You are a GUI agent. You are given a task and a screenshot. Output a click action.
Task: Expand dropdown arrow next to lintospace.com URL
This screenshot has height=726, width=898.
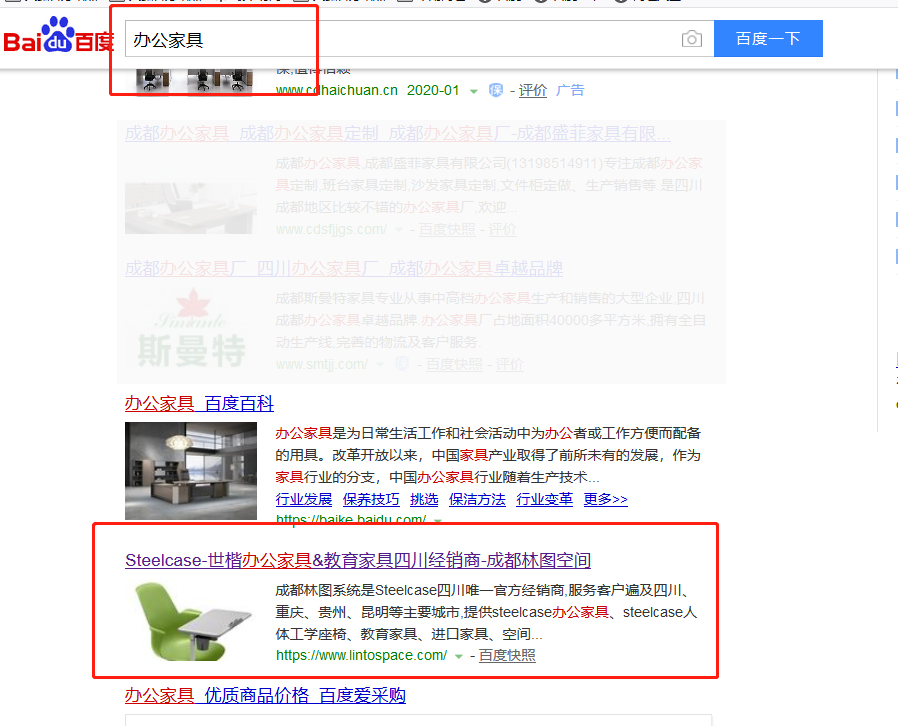click(459, 656)
